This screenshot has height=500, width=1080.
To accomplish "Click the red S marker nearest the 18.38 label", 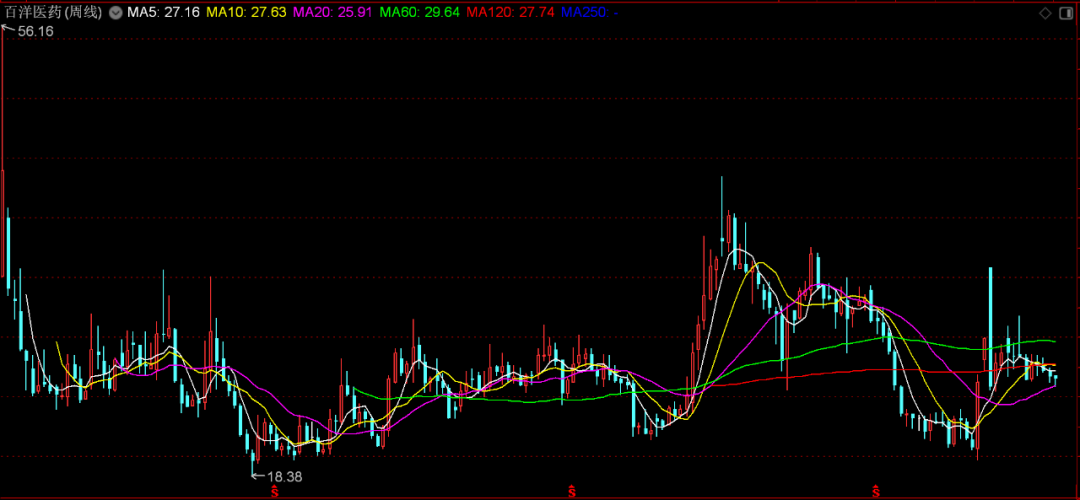I will [x=273, y=491].
